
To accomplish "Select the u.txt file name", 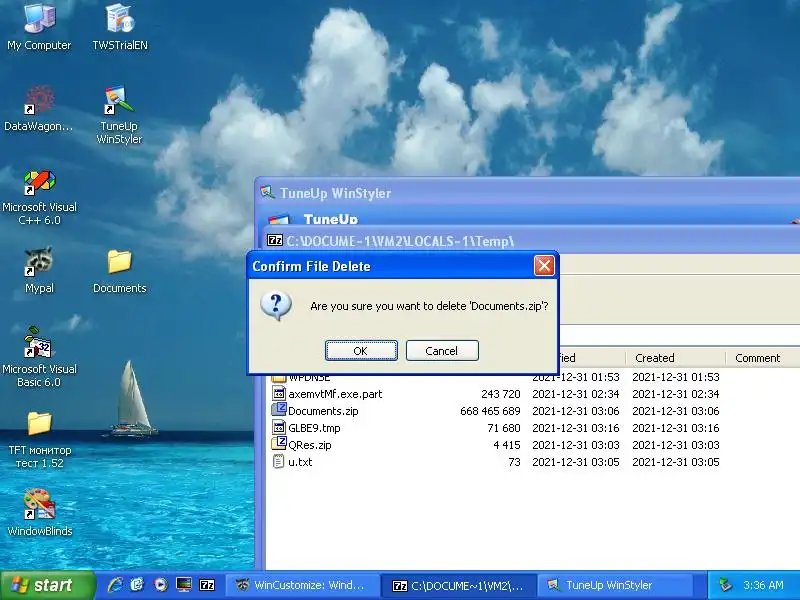I will 300,462.
